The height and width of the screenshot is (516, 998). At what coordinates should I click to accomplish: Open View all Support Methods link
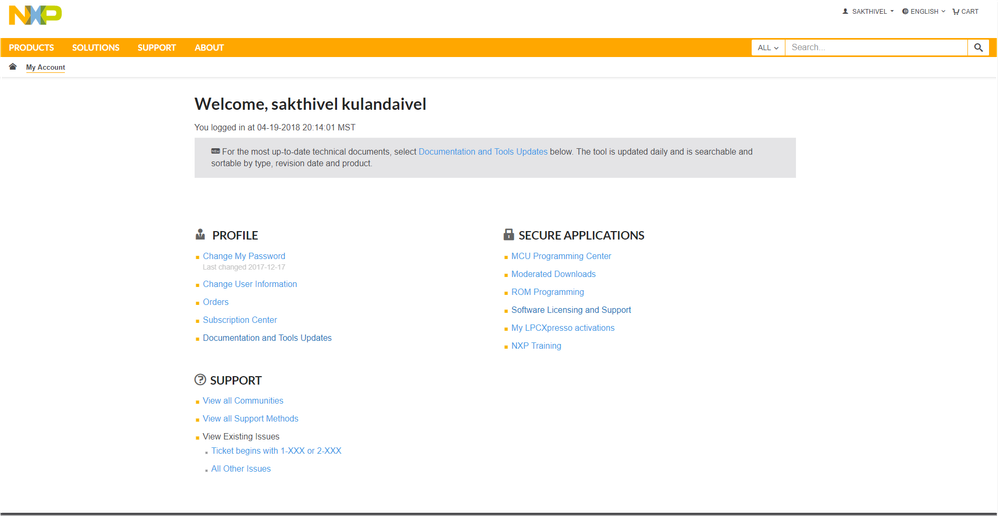coord(251,419)
